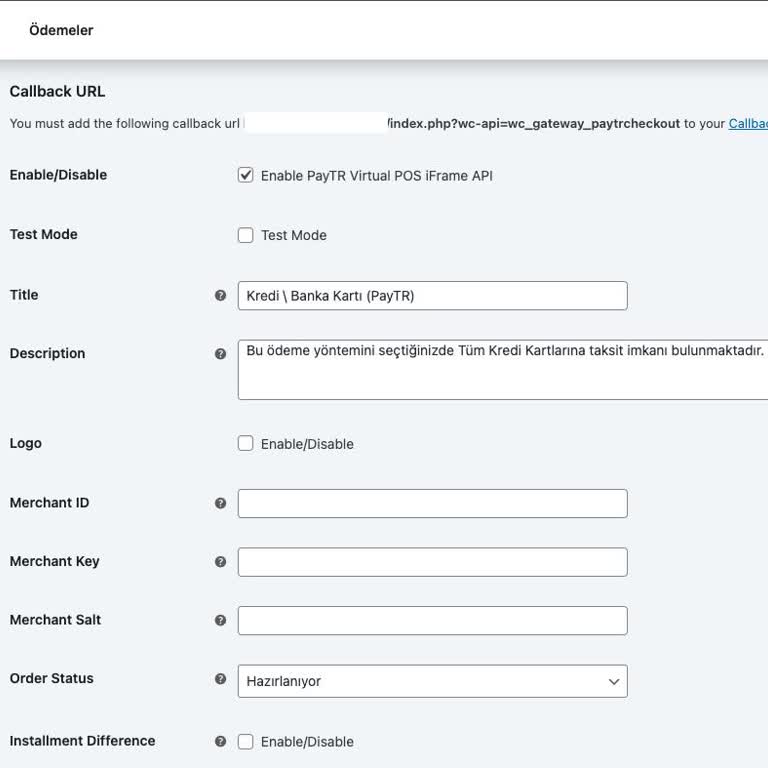This screenshot has height=768, width=768.
Task: Open the Callback link
Action: click(x=747, y=124)
